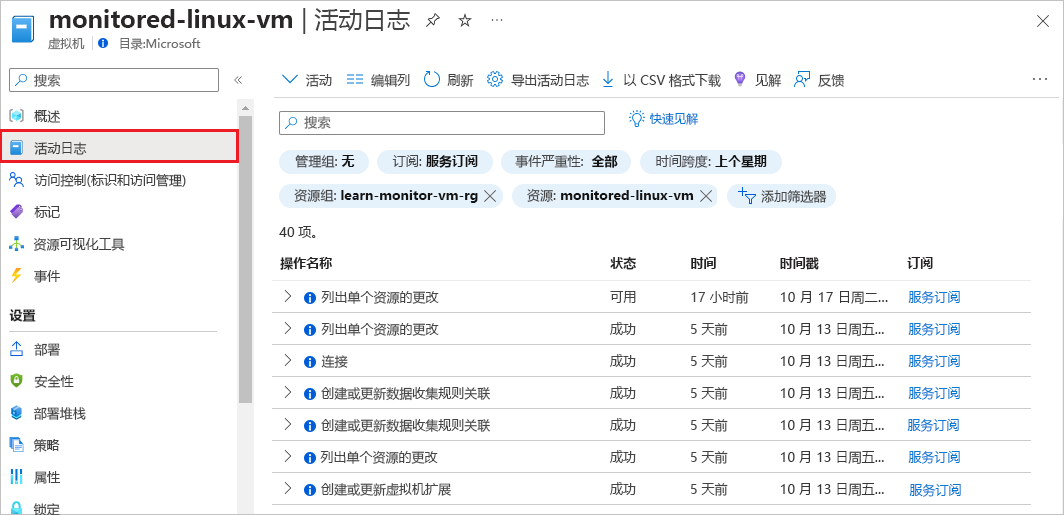
Task: Sort by the 状态 column header
Action: coord(623,263)
